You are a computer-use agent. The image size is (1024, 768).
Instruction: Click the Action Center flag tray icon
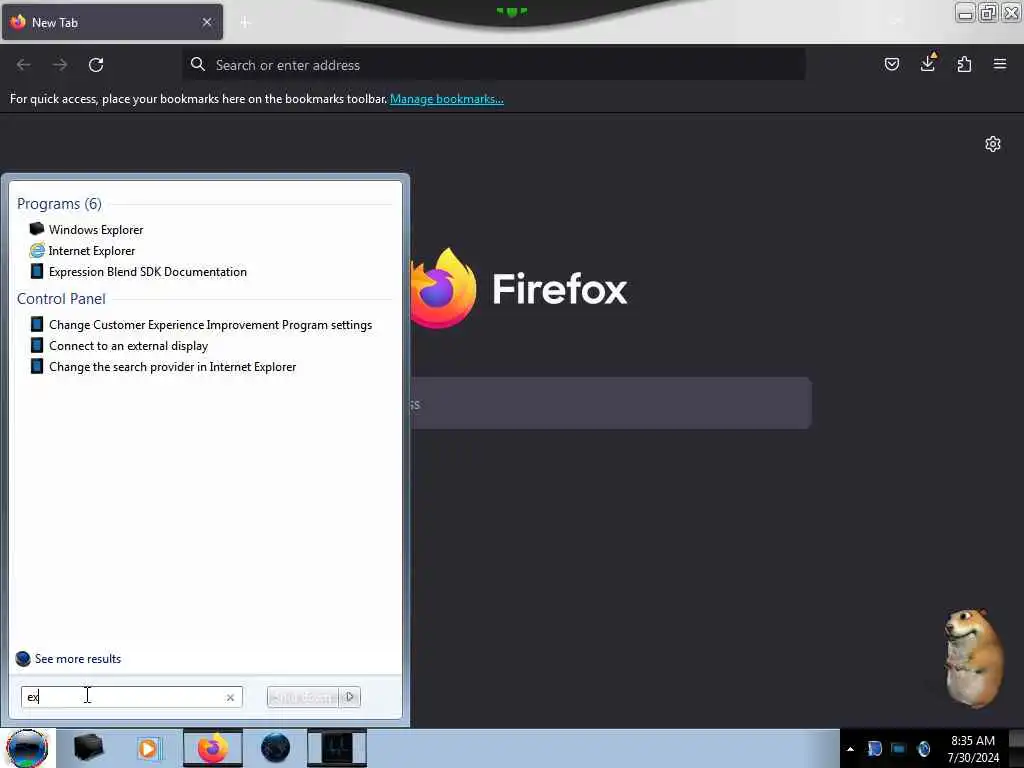click(874, 748)
